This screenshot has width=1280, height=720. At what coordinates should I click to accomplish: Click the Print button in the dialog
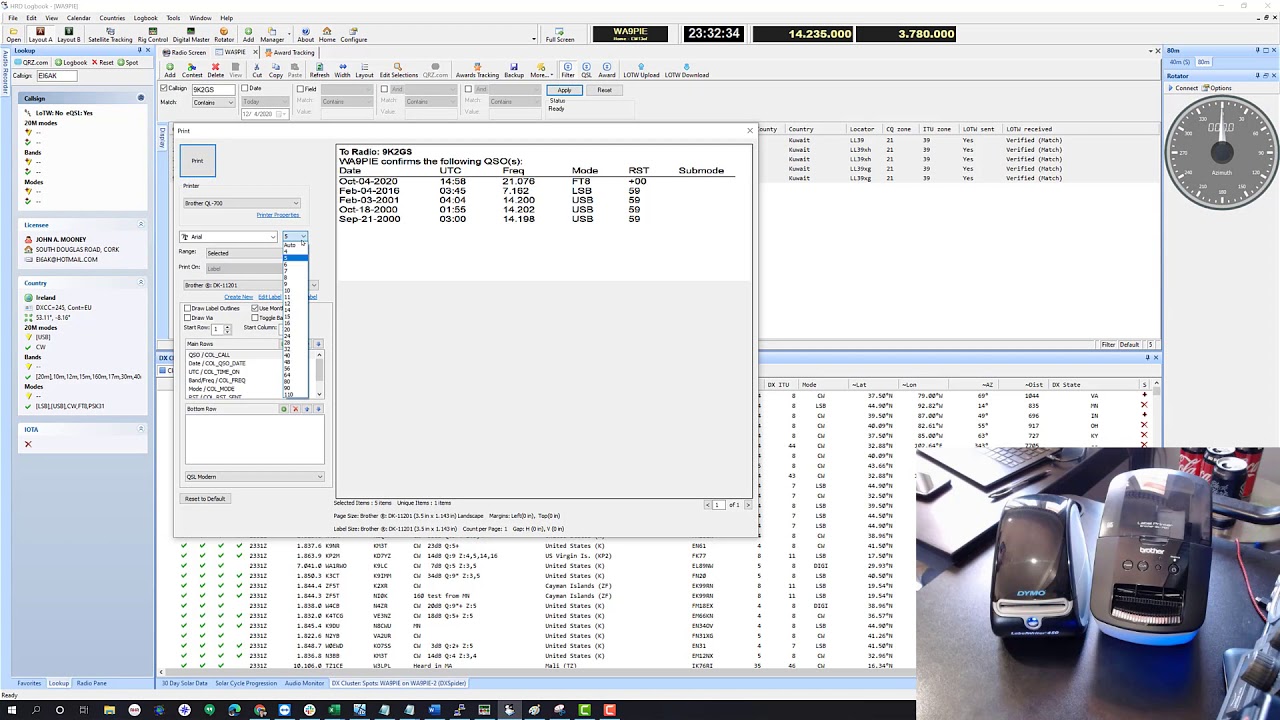click(197, 161)
